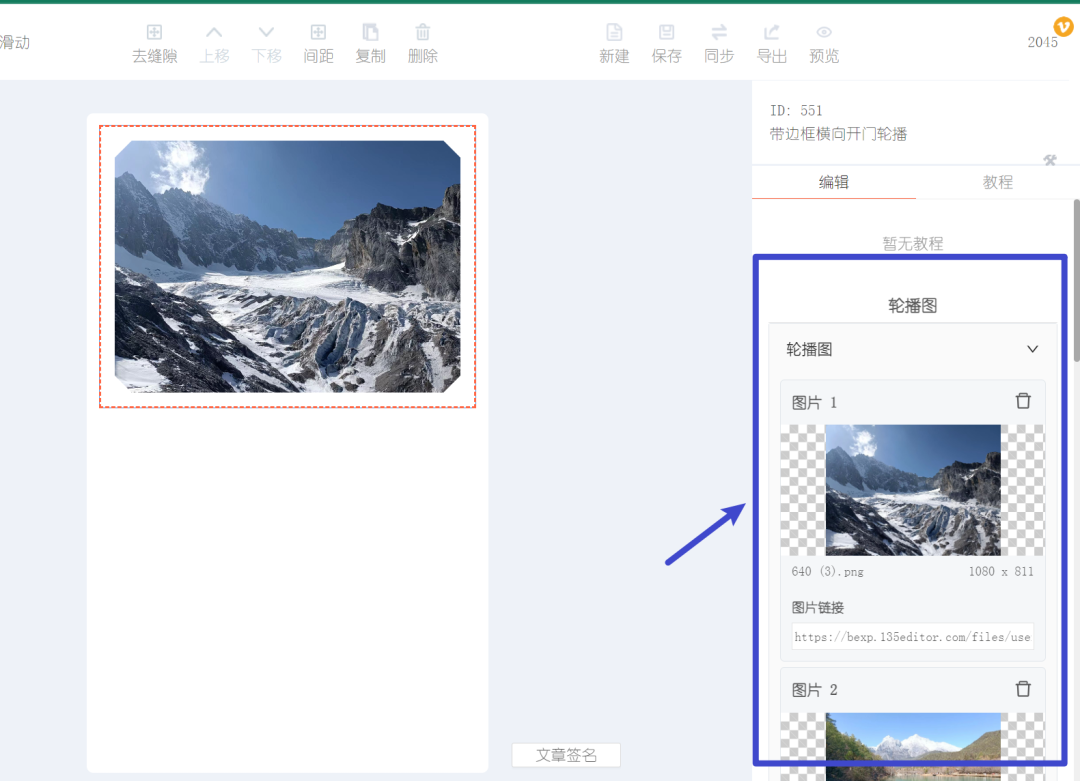
Task: Export the article with 导出
Action: coord(771,44)
